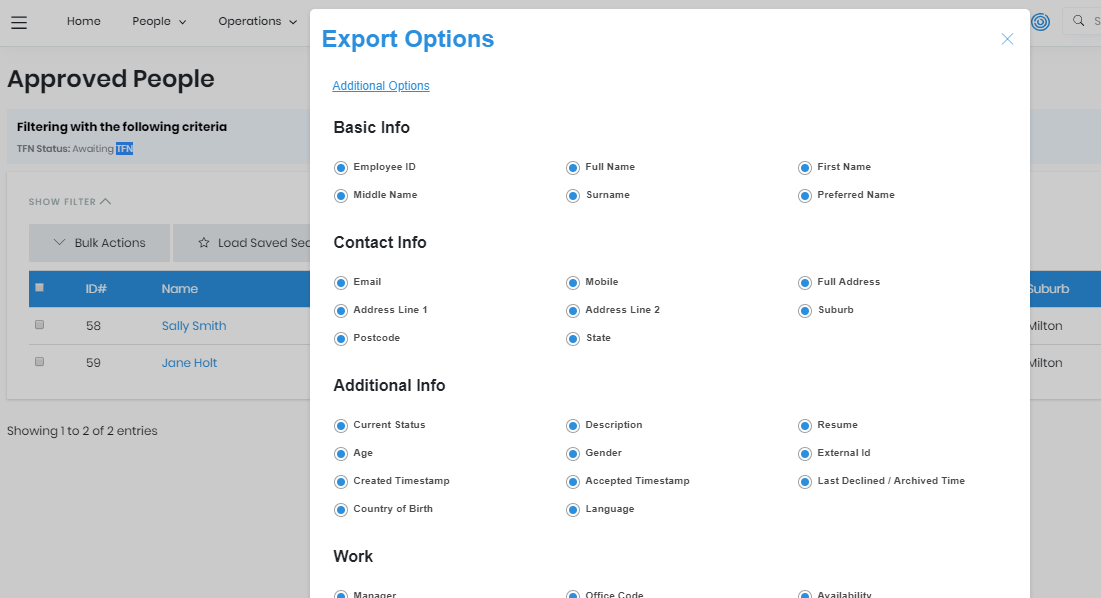Click the search magnifier icon
1101x598 pixels.
pos(1079,21)
